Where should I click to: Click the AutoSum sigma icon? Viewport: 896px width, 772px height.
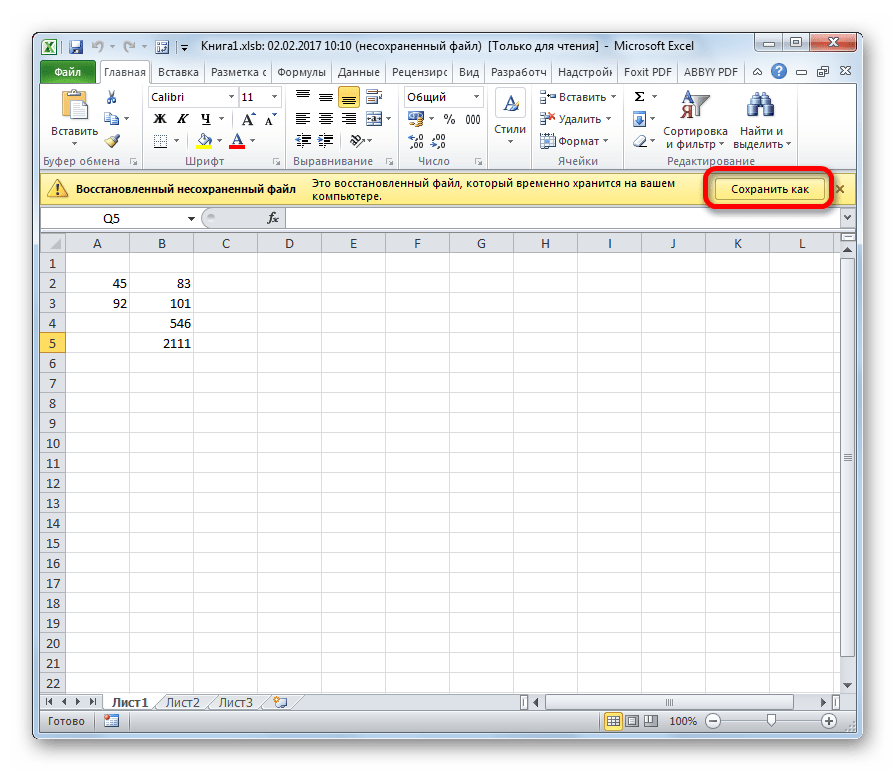click(x=639, y=97)
